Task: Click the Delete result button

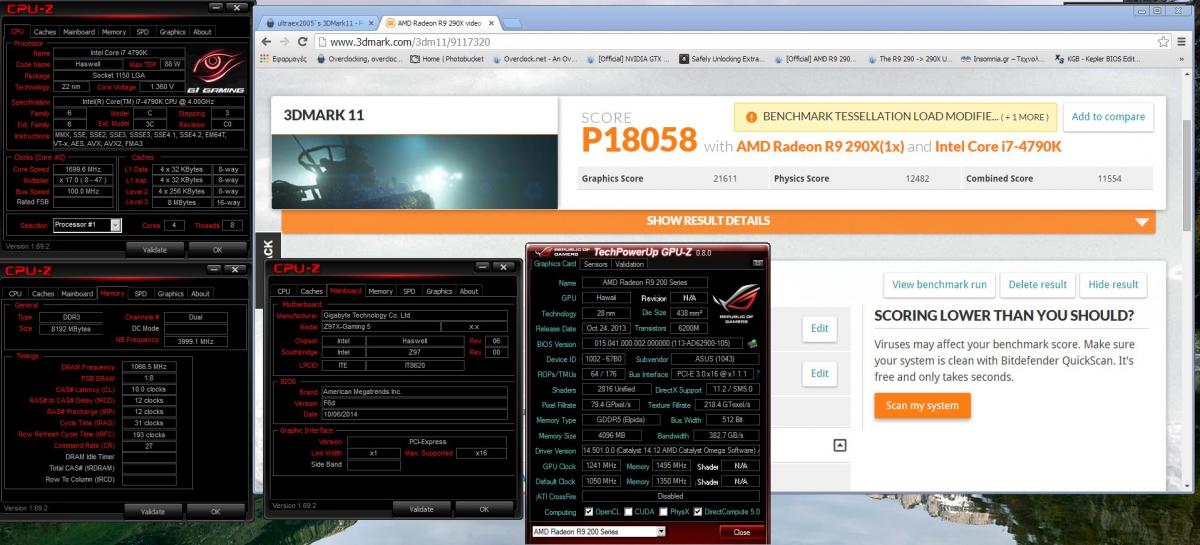Action: [x=1038, y=285]
